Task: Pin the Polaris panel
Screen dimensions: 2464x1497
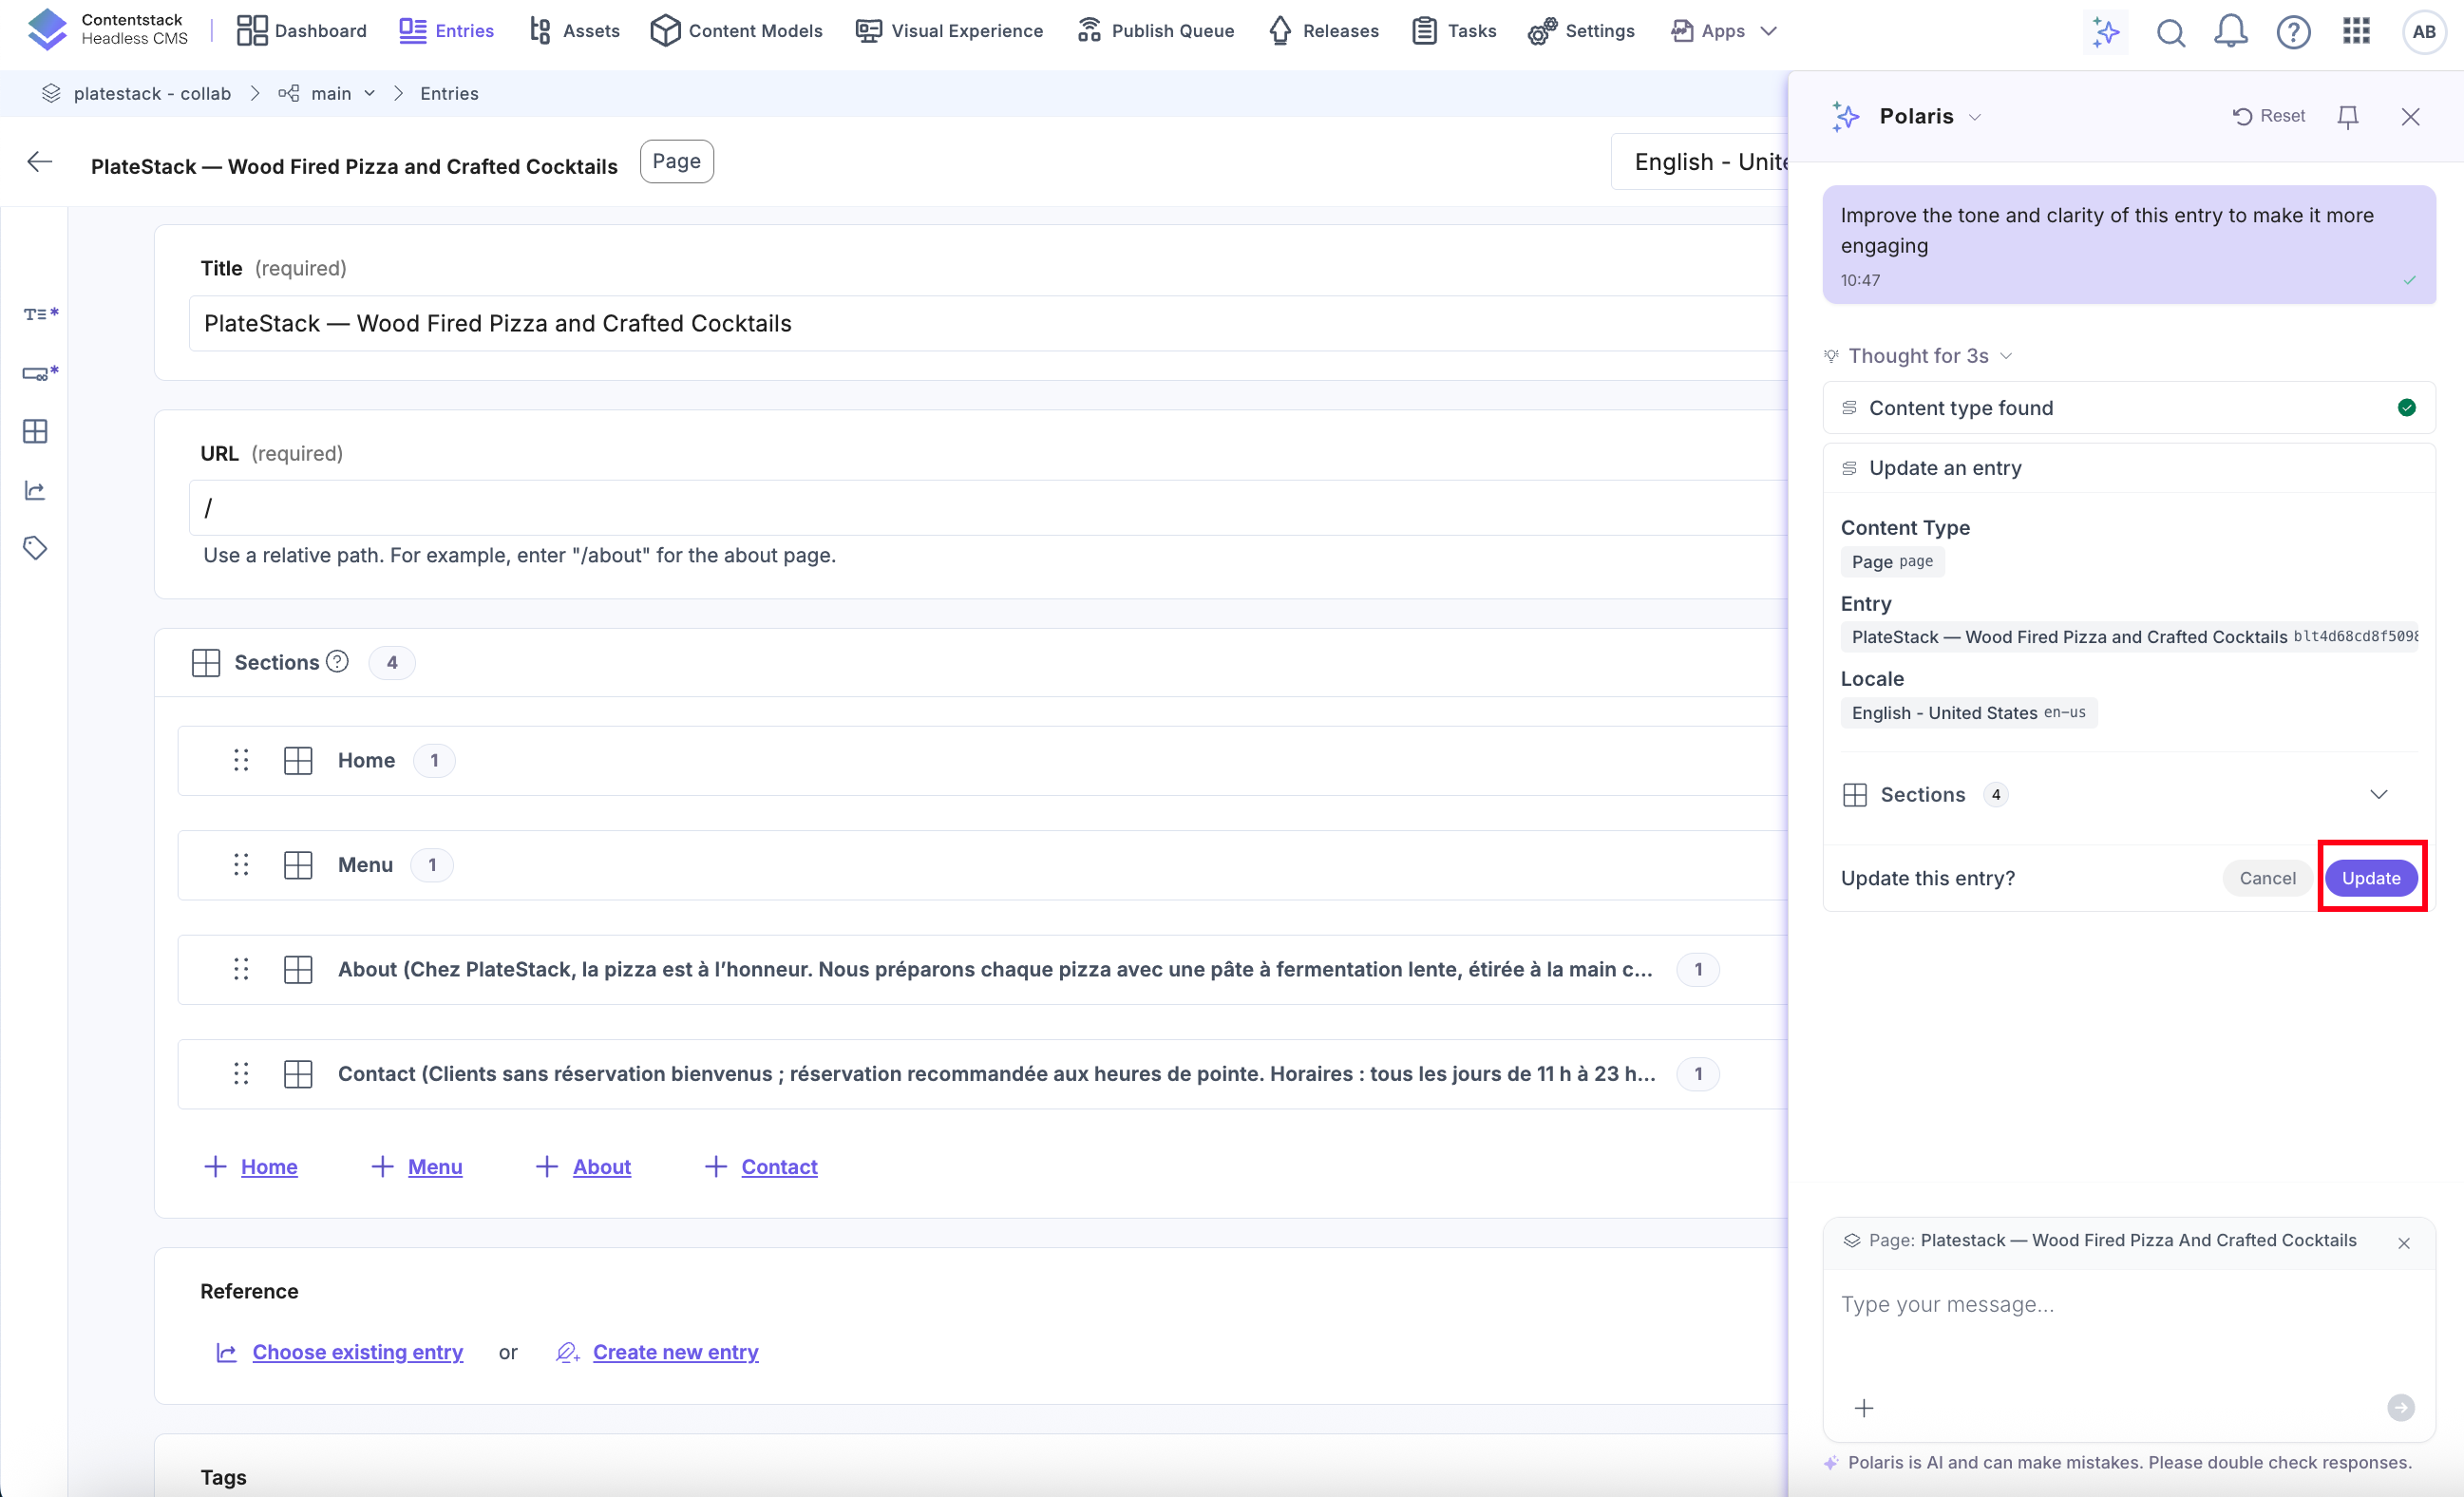Action: point(2347,117)
